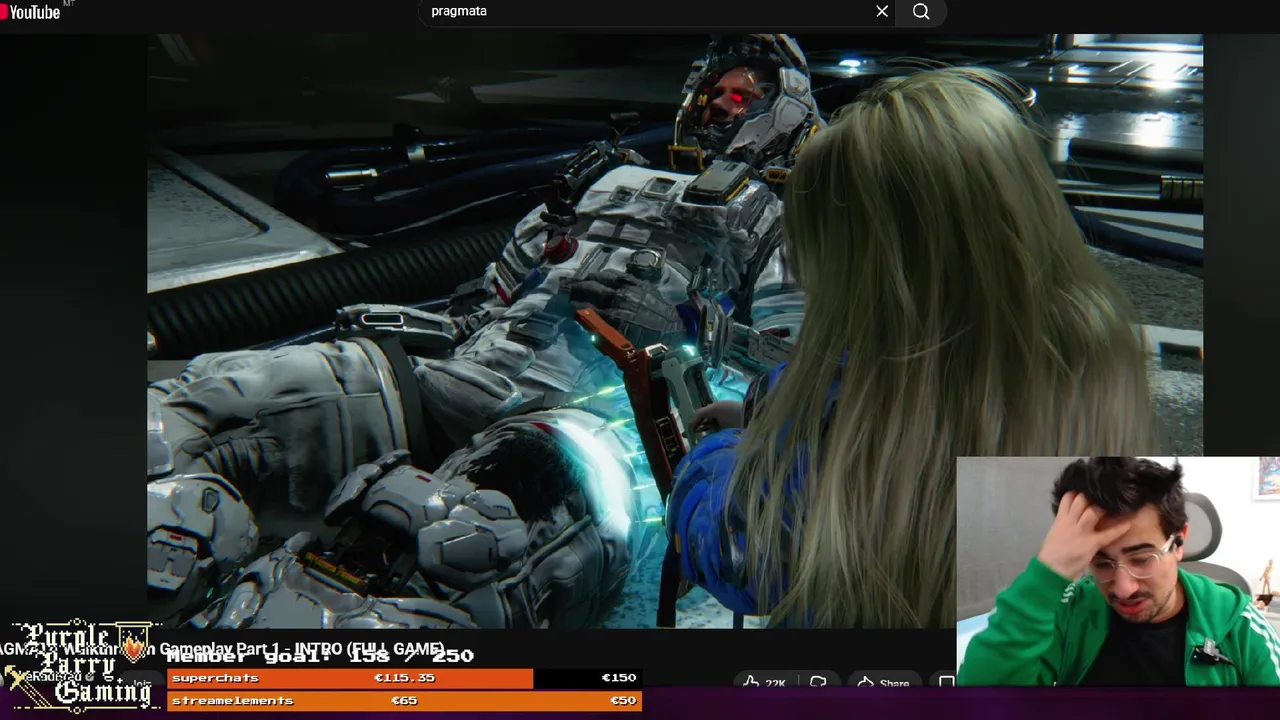Screen dimensions: 1280x720
Task: Click the Member goal text
Action: 320,656
